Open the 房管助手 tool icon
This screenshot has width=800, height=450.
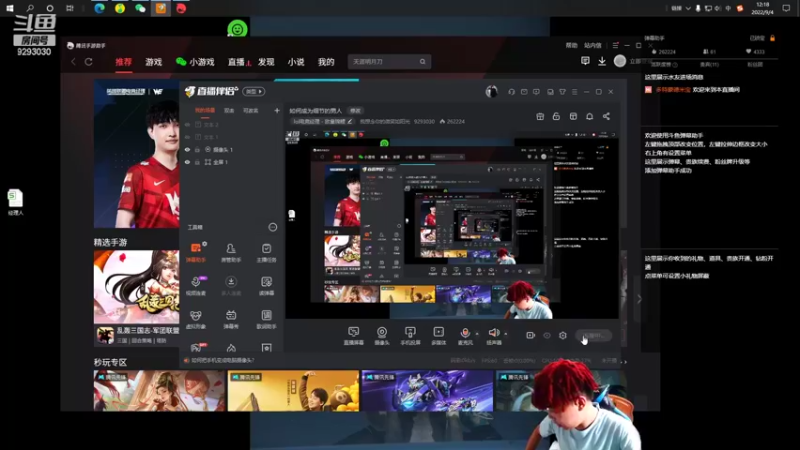click(x=231, y=253)
